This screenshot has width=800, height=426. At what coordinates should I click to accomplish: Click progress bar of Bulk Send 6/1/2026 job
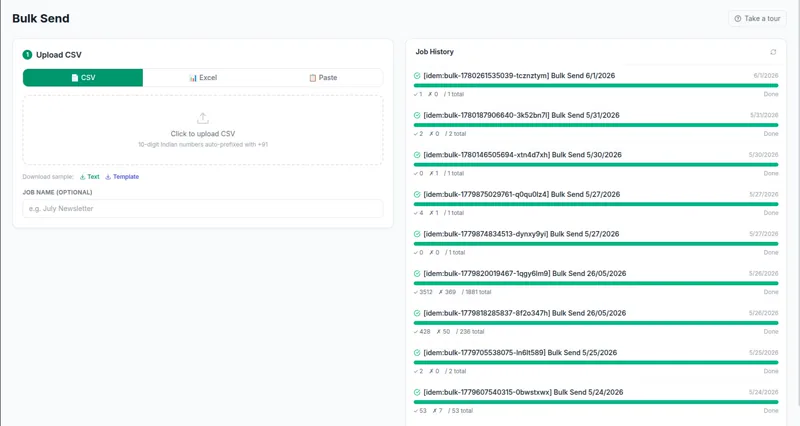click(x=596, y=85)
